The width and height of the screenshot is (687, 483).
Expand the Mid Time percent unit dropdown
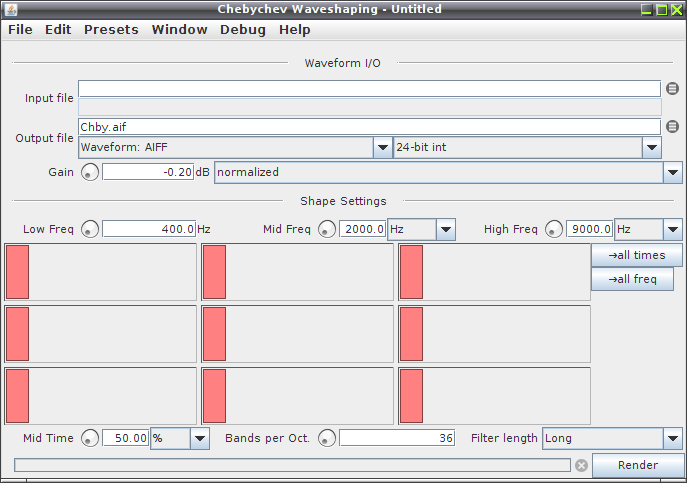coord(200,439)
